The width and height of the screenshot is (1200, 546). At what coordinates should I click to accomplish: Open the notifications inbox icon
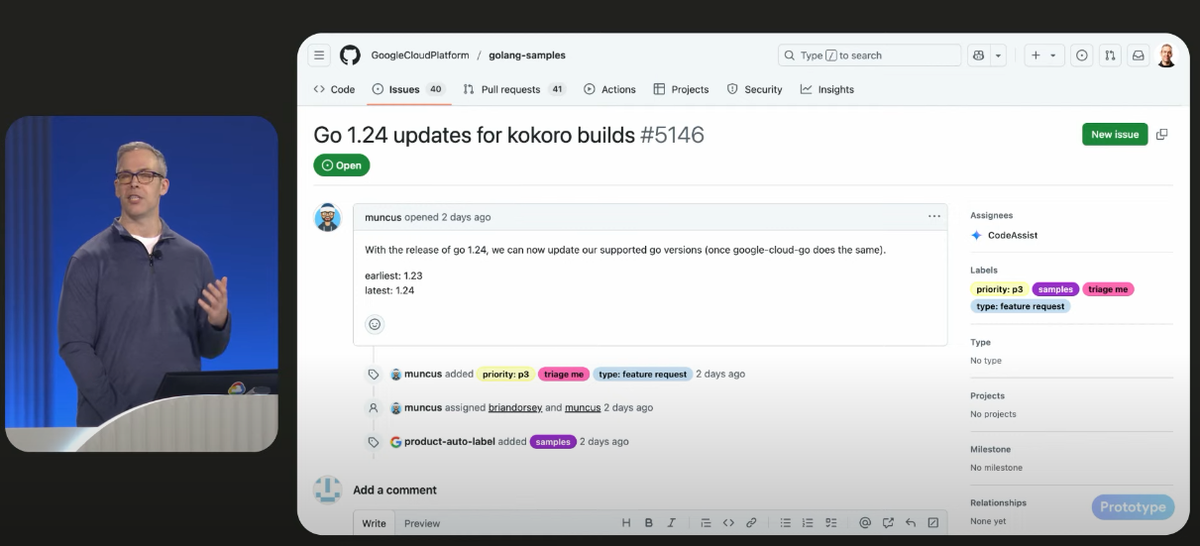pyautogui.click(x=1138, y=56)
